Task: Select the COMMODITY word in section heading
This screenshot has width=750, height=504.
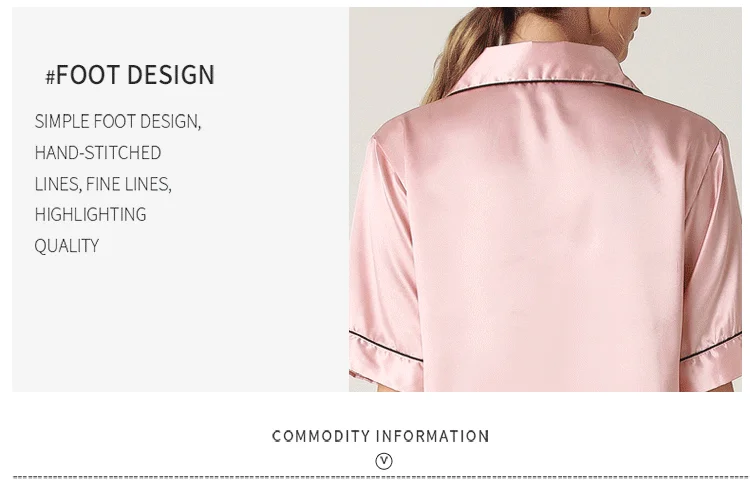Action: point(320,436)
